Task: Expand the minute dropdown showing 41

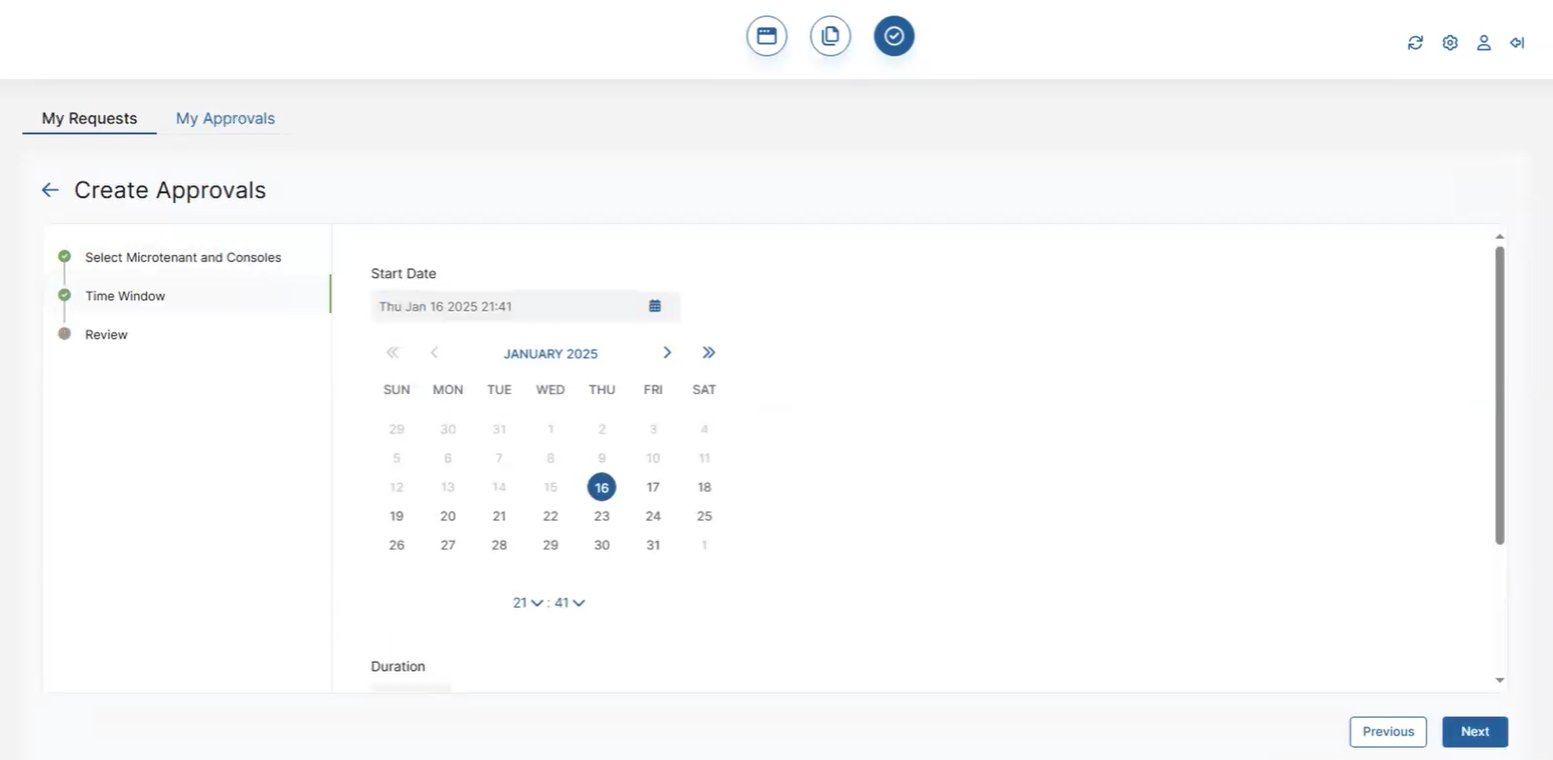Action: 570,603
